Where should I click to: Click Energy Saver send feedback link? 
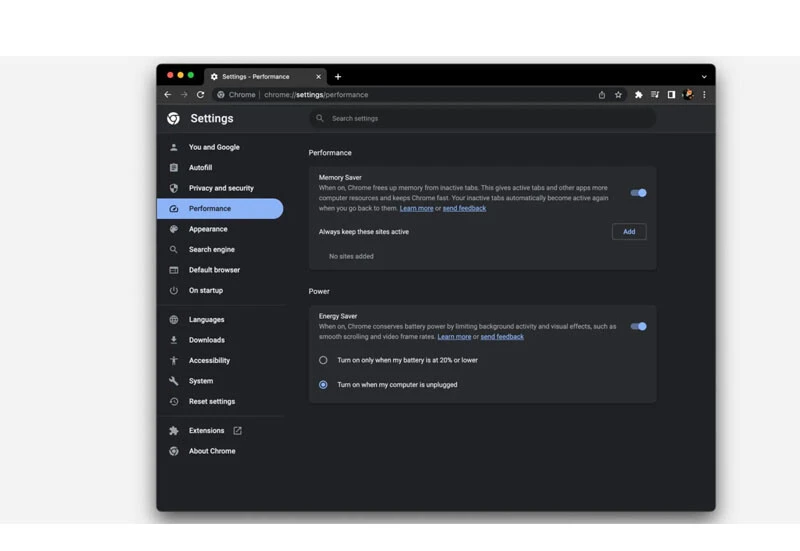[x=502, y=337]
